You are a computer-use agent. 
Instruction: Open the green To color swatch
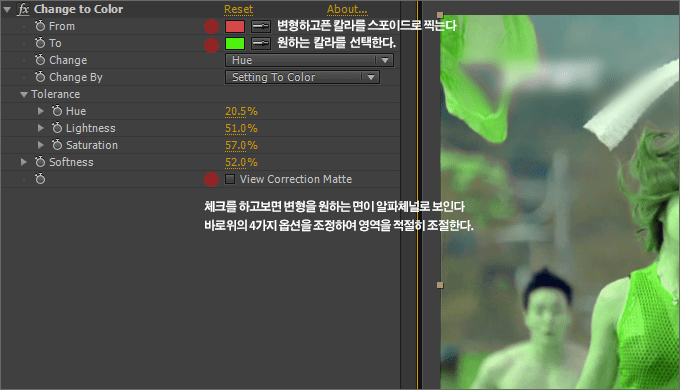point(235,43)
